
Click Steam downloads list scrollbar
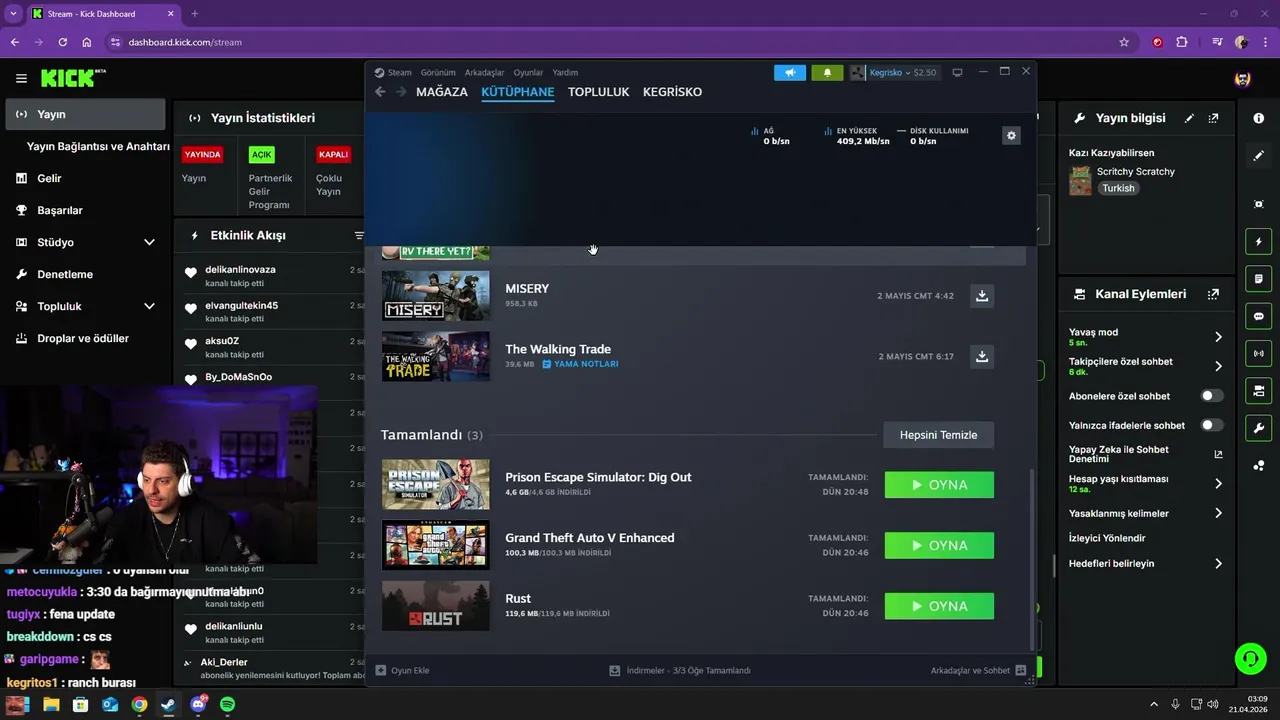1031,560
